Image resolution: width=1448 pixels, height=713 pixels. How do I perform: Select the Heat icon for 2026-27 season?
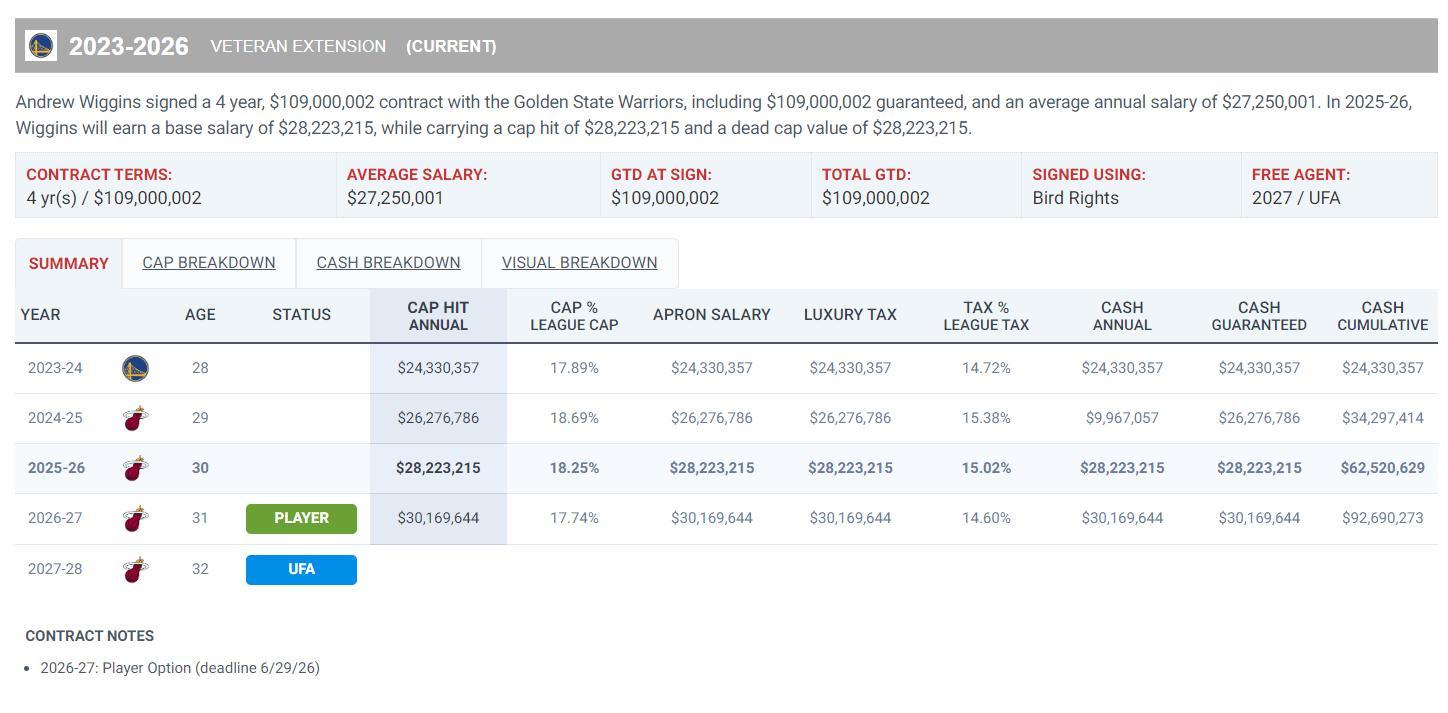click(x=135, y=518)
